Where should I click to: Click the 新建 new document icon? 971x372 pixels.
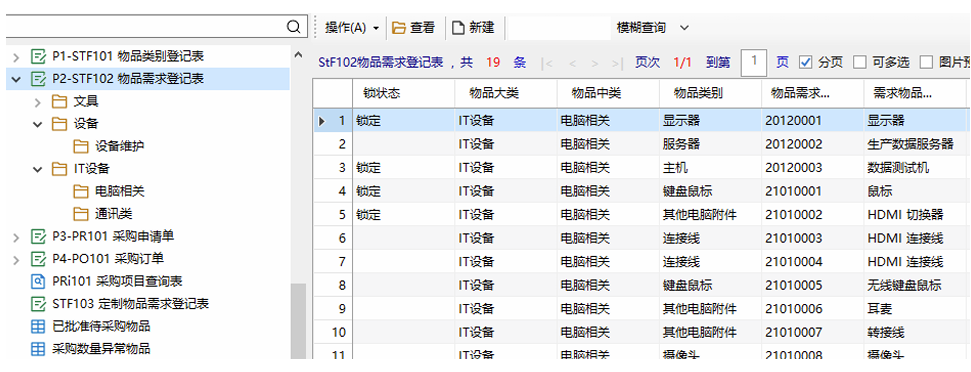coord(458,28)
